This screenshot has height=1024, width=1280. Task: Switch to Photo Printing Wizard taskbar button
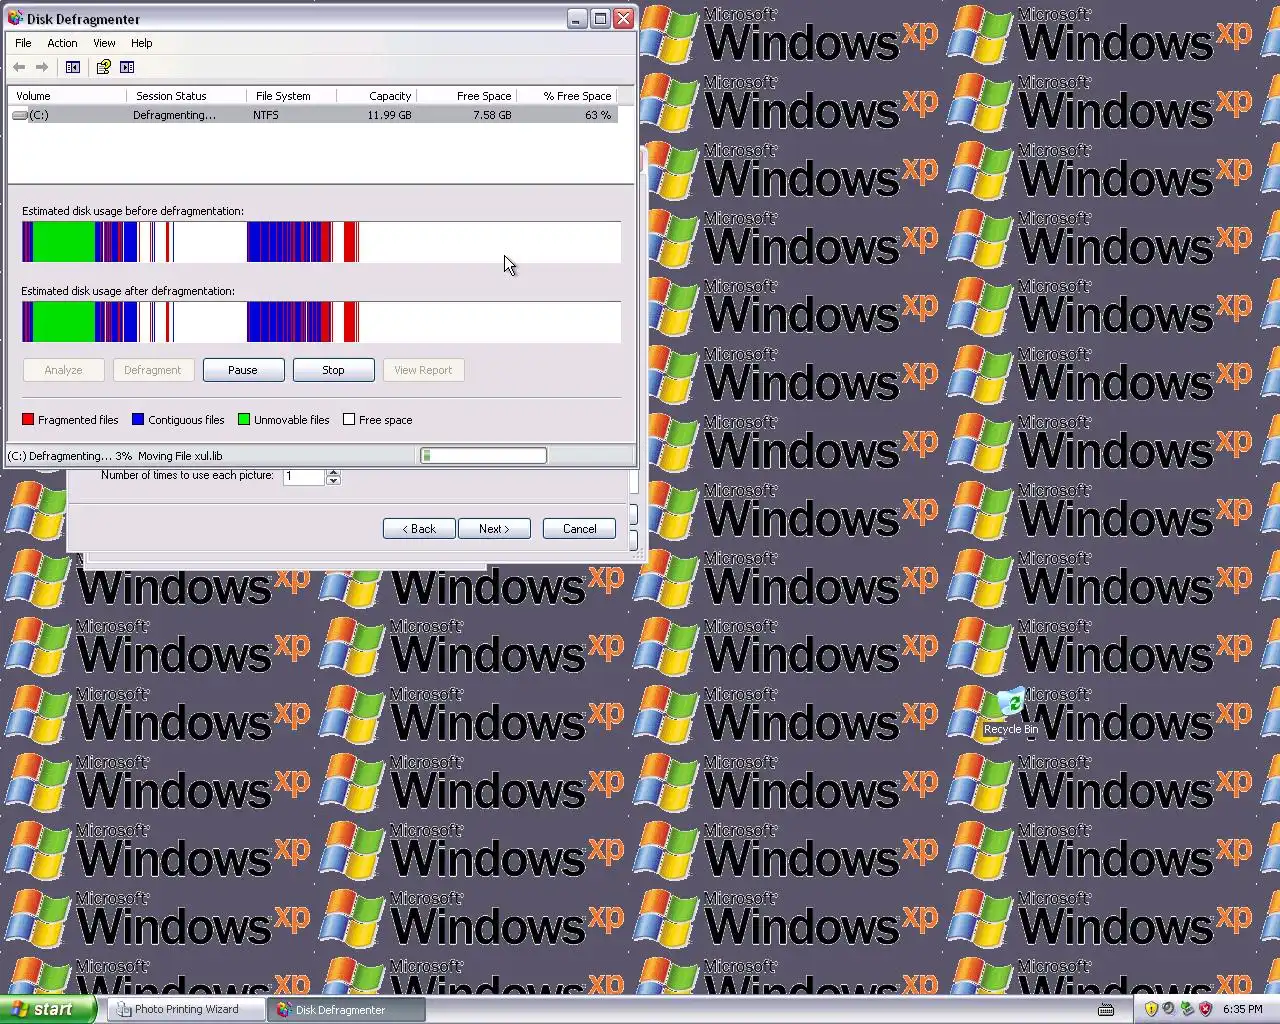187,1009
